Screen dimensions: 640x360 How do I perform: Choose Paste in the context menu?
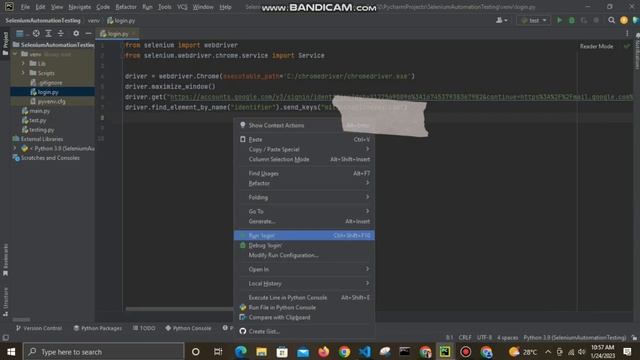(304, 139)
